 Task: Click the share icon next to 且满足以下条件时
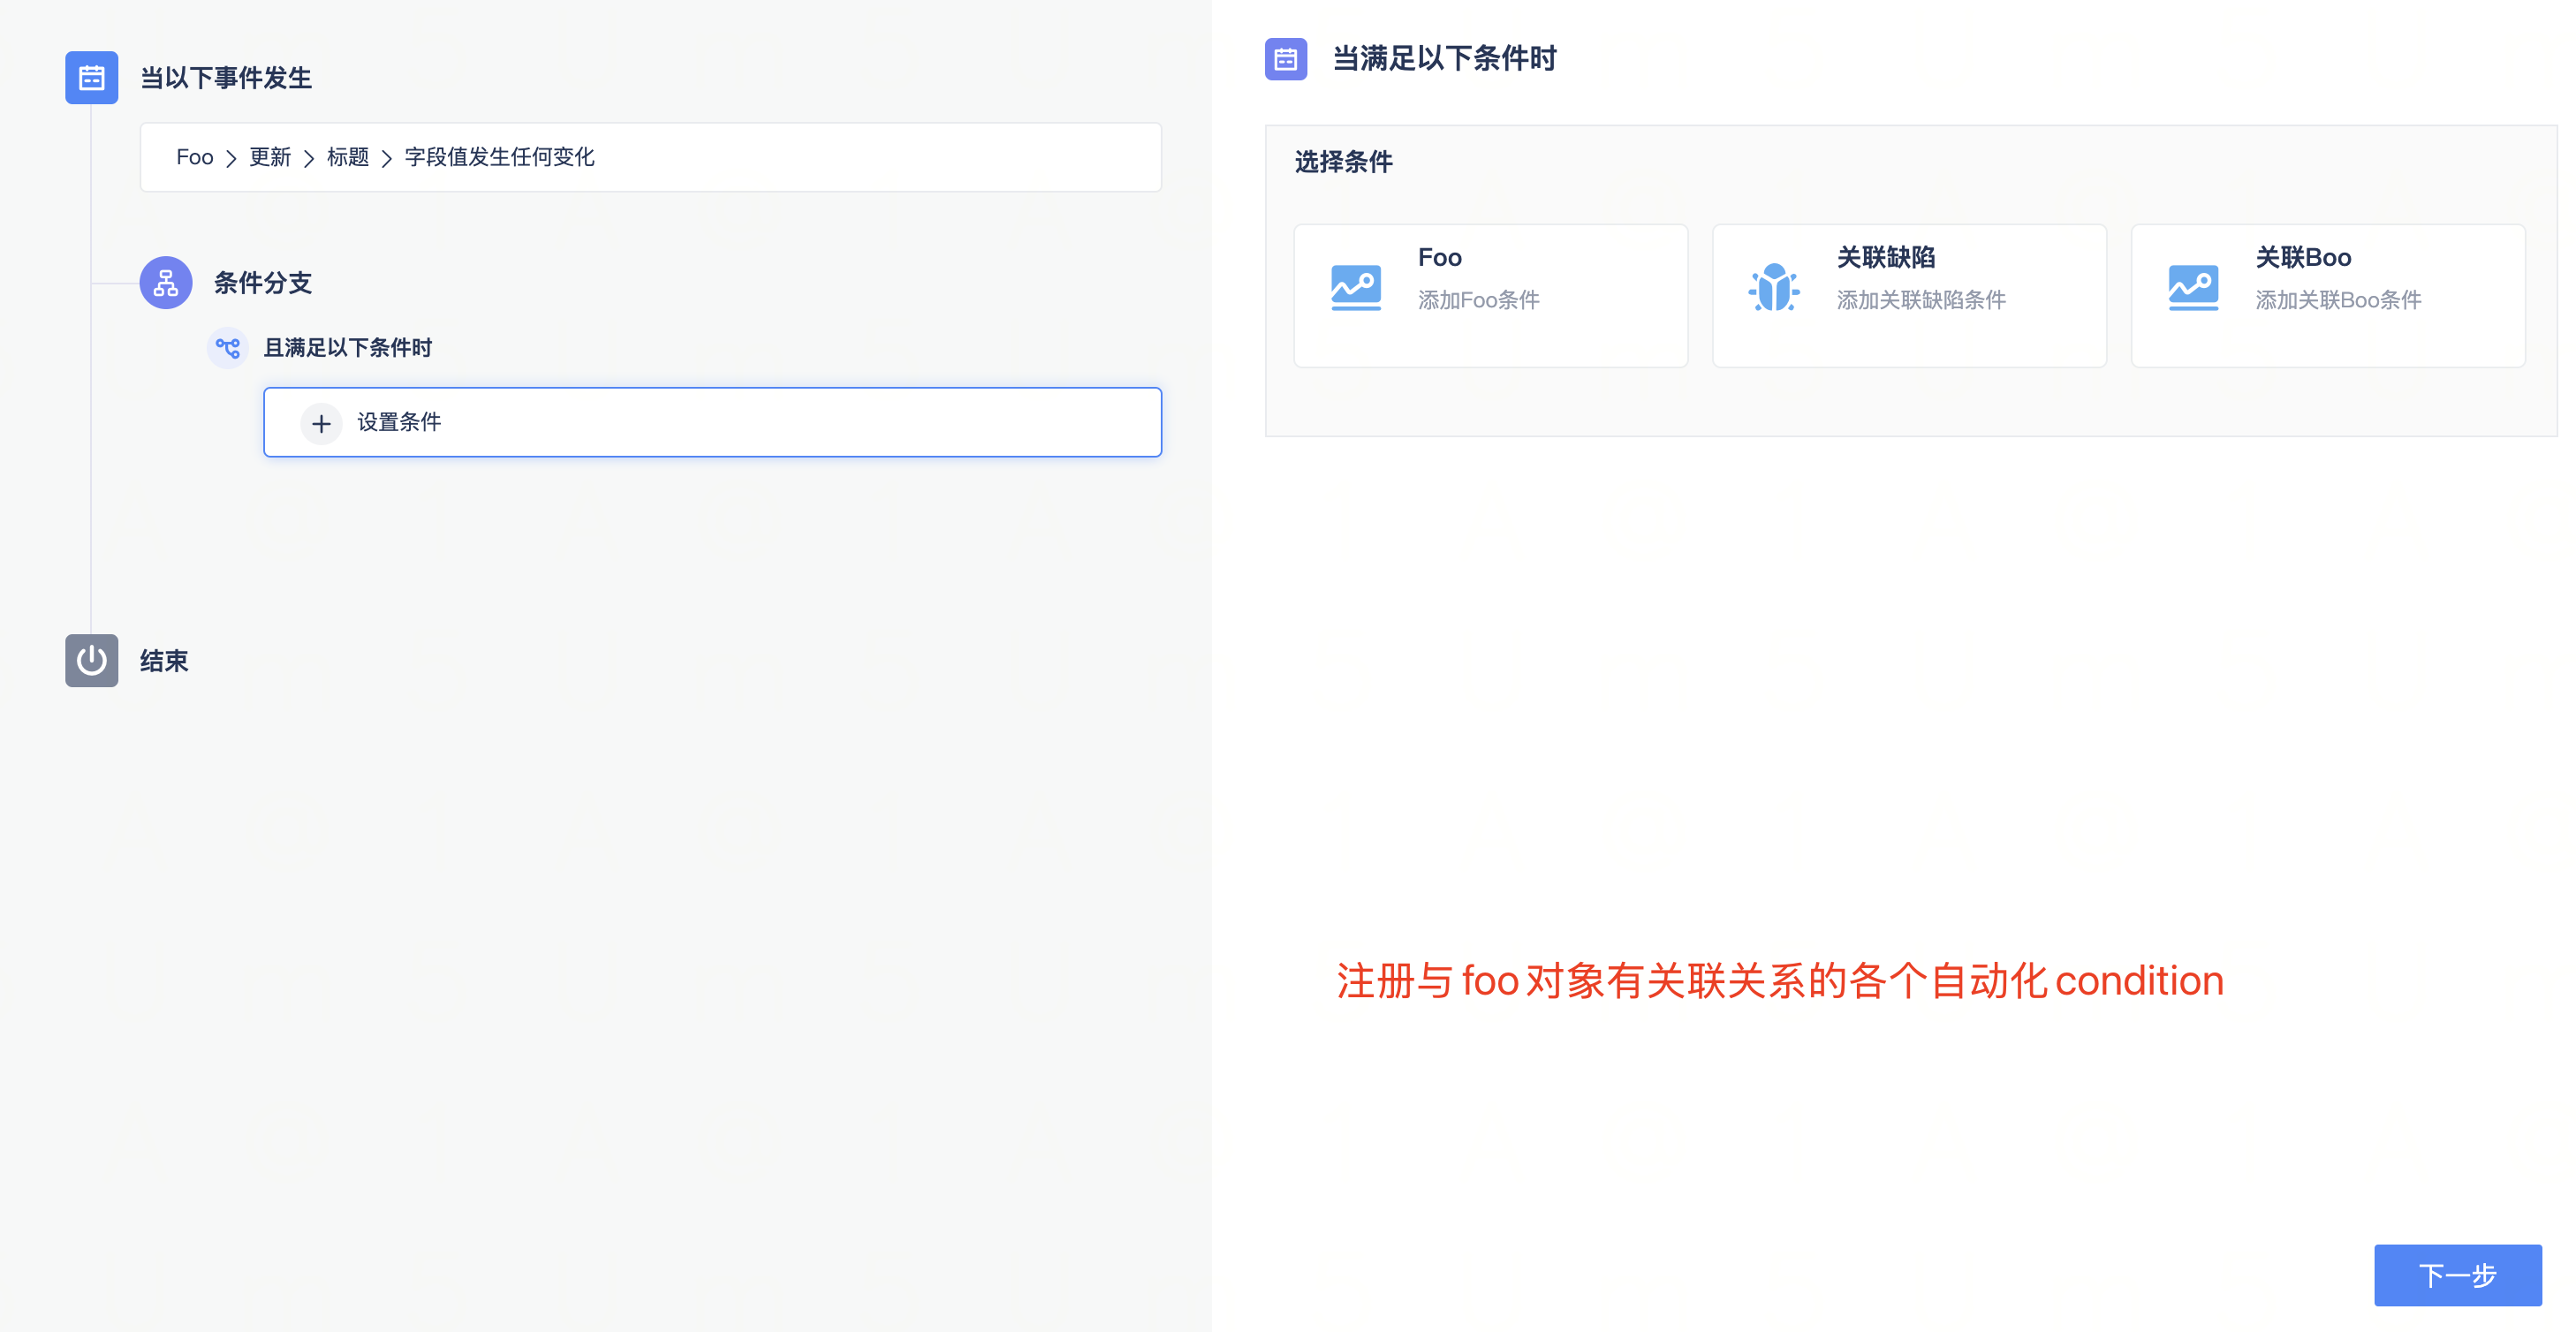tap(228, 348)
